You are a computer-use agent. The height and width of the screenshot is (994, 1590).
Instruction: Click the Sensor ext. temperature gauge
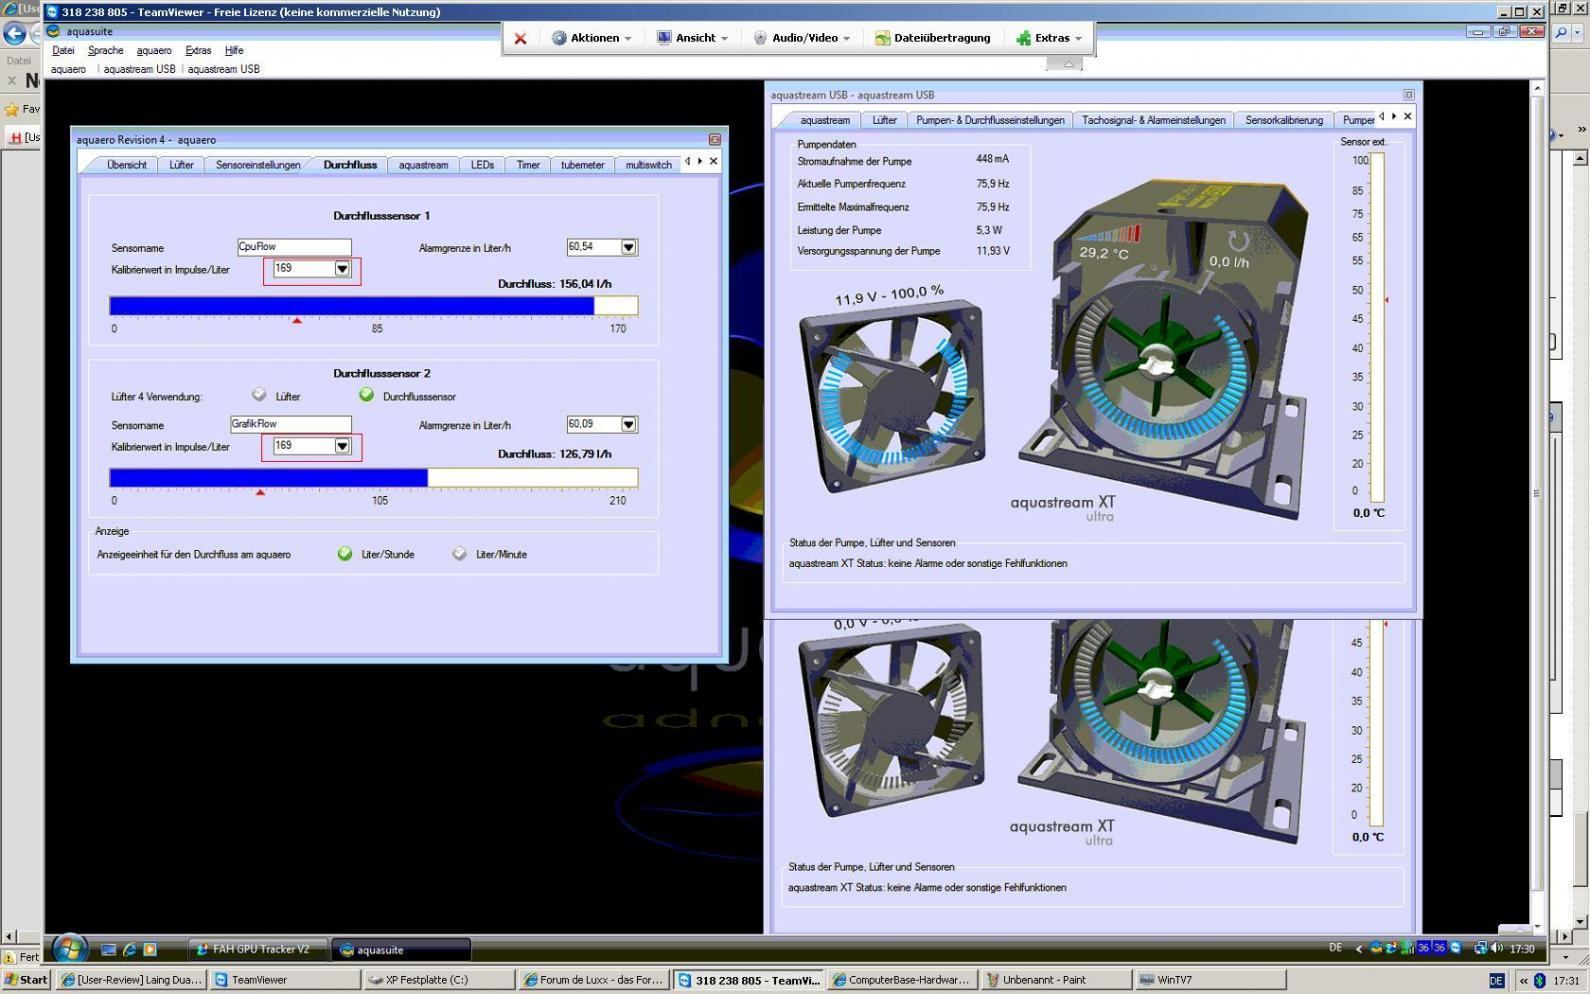(1377, 327)
